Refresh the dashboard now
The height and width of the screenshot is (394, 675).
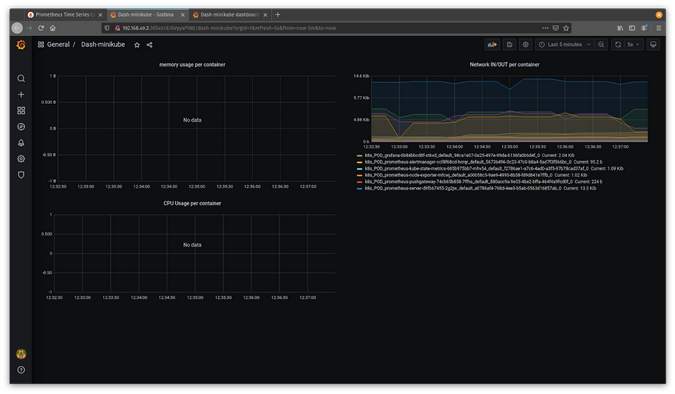[618, 44]
